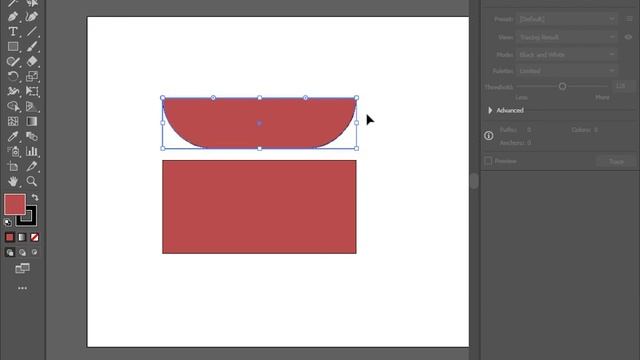Viewport: 640px width, 360px height.
Task: Select the Zoom tool
Action: pos(31,181)
